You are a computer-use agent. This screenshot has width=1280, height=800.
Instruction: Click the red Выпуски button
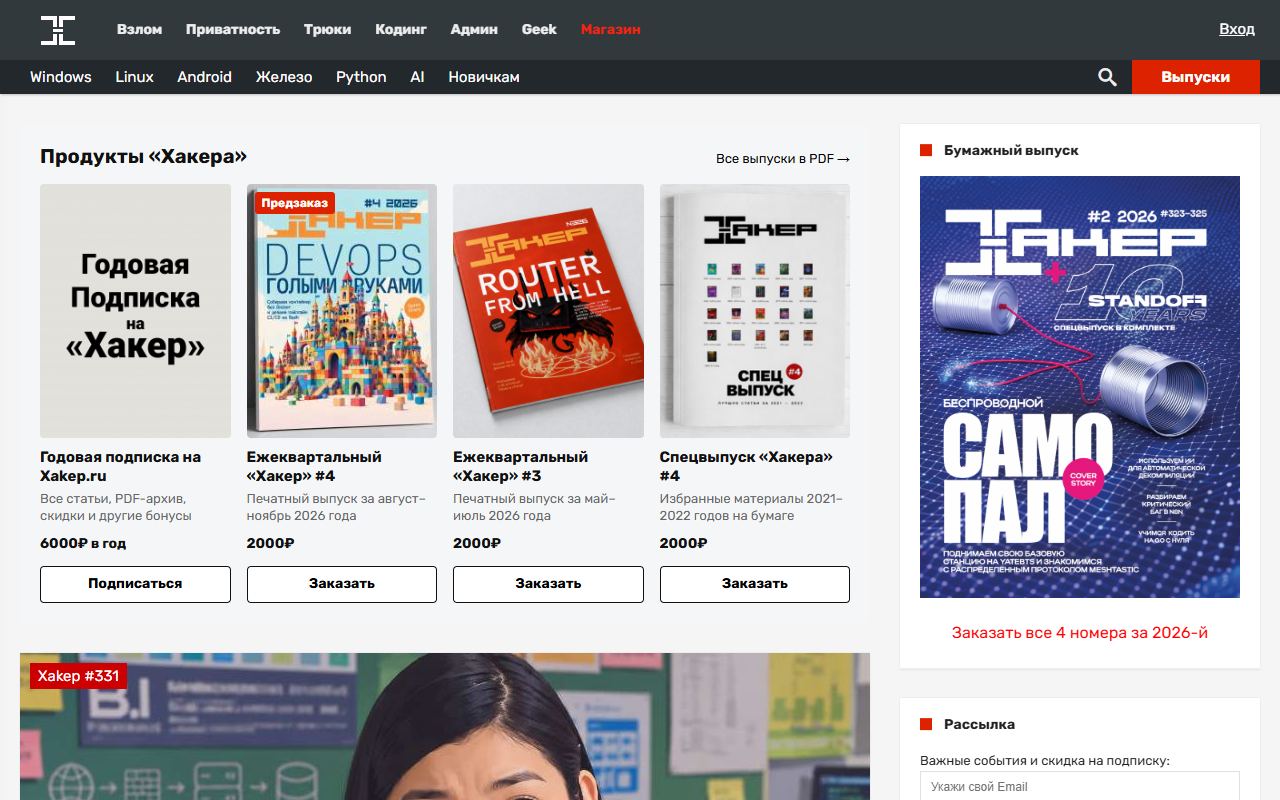pos(1196,77)
